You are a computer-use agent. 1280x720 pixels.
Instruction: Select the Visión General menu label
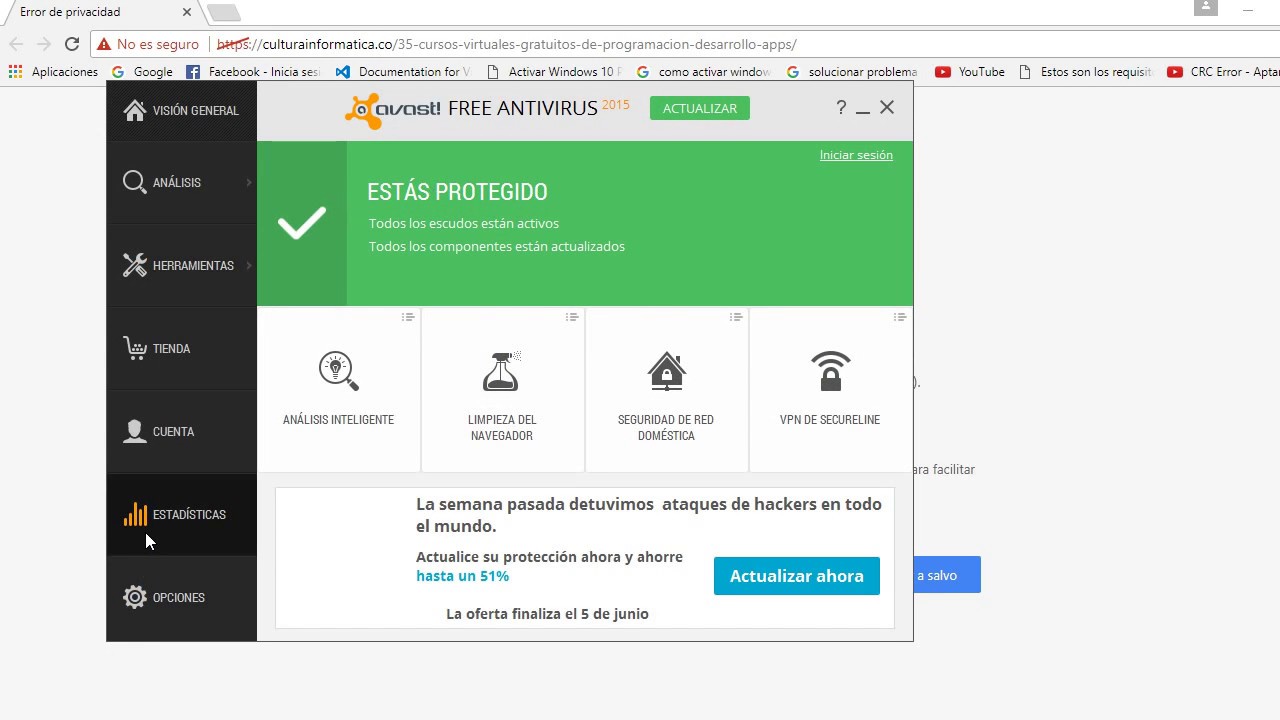point(196,111)
